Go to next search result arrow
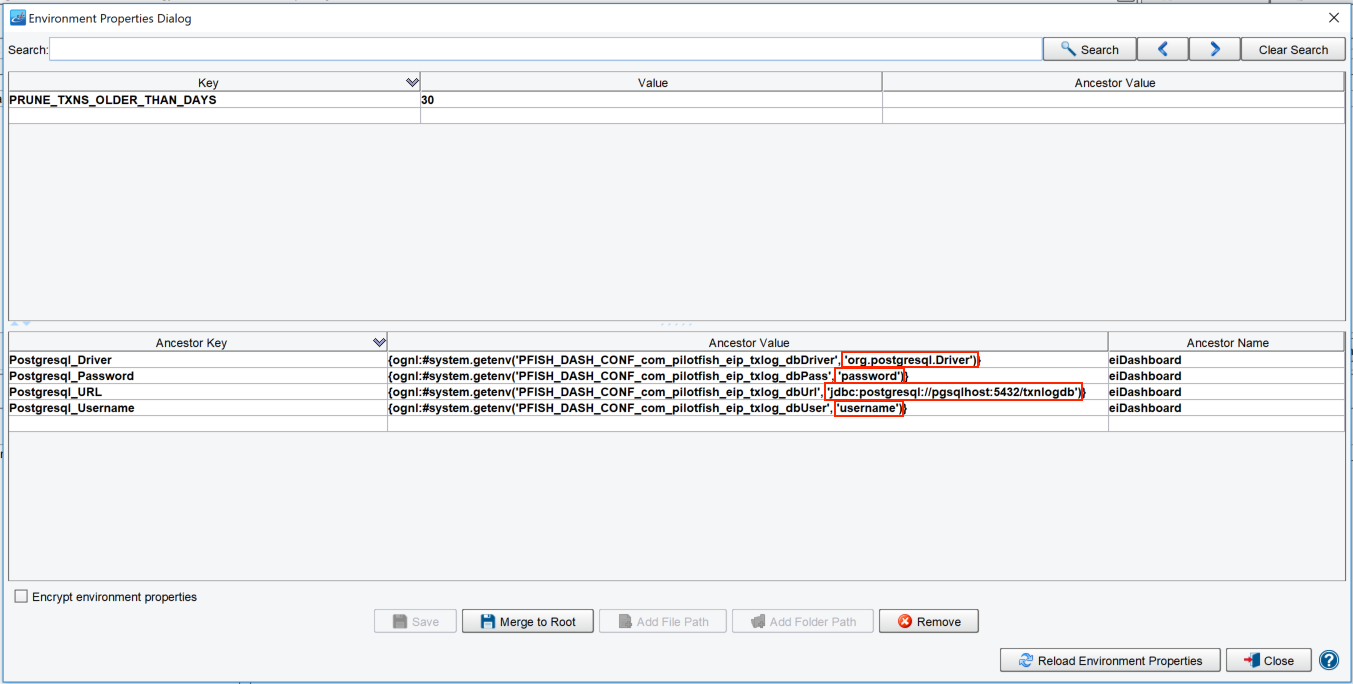 click(1215, 49)
